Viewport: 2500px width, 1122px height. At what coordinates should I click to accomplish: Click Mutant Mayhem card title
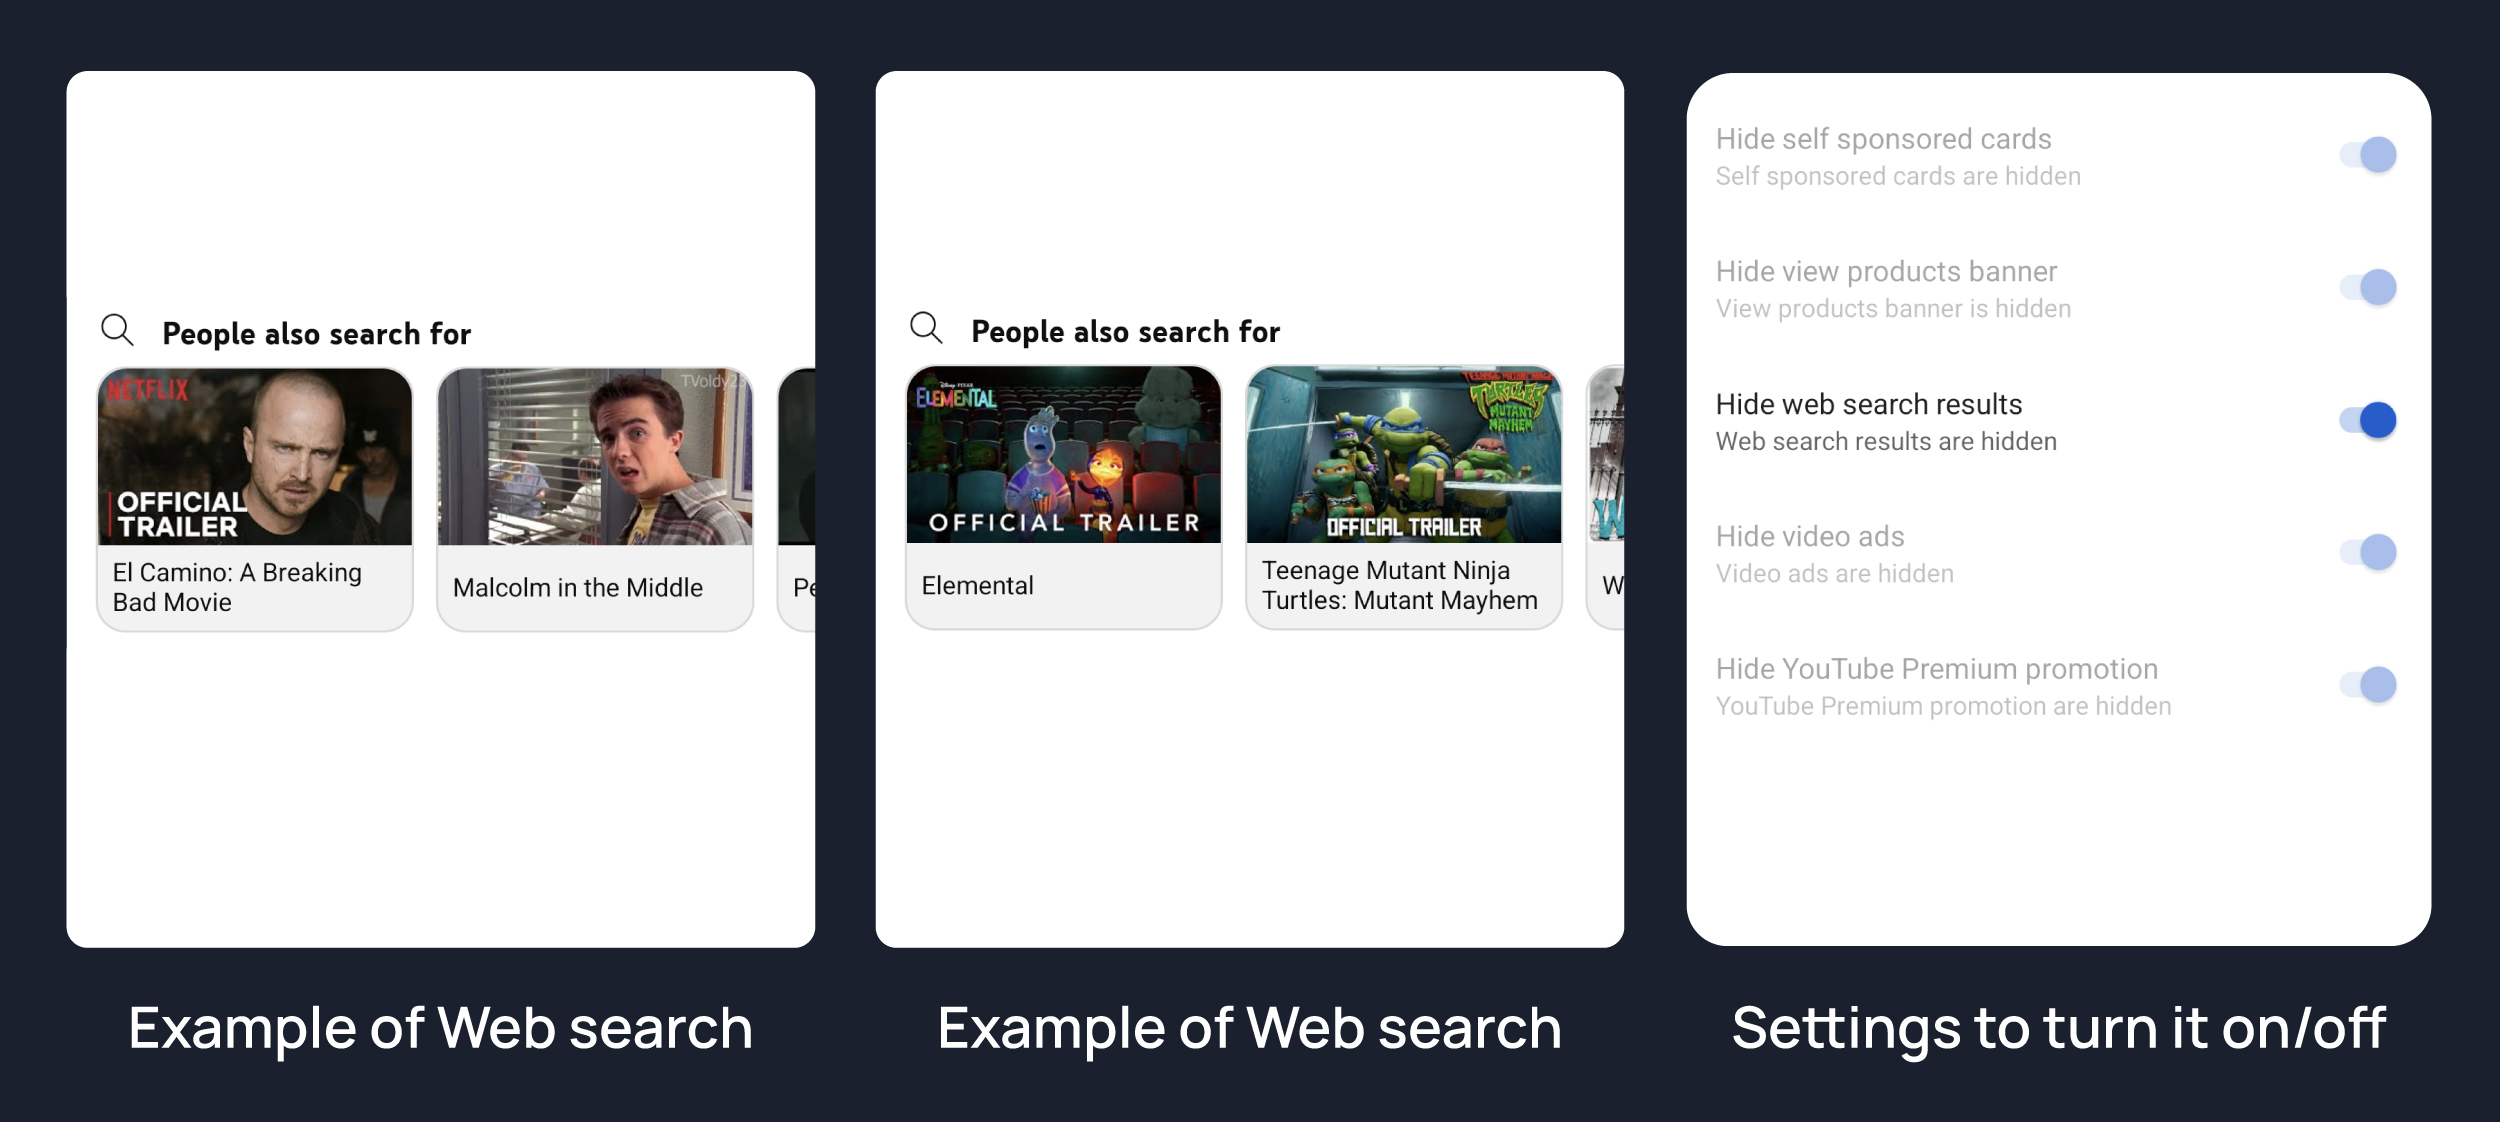1399,586
